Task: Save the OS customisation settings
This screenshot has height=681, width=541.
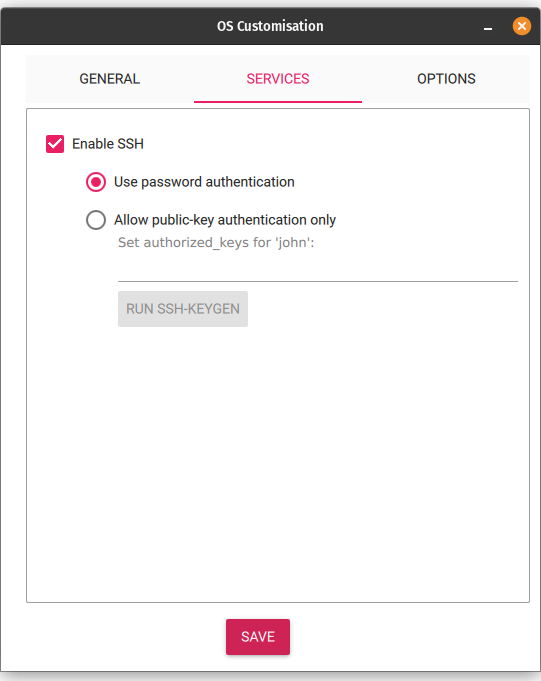Action: pyautogui.click(x=258, y=637)
